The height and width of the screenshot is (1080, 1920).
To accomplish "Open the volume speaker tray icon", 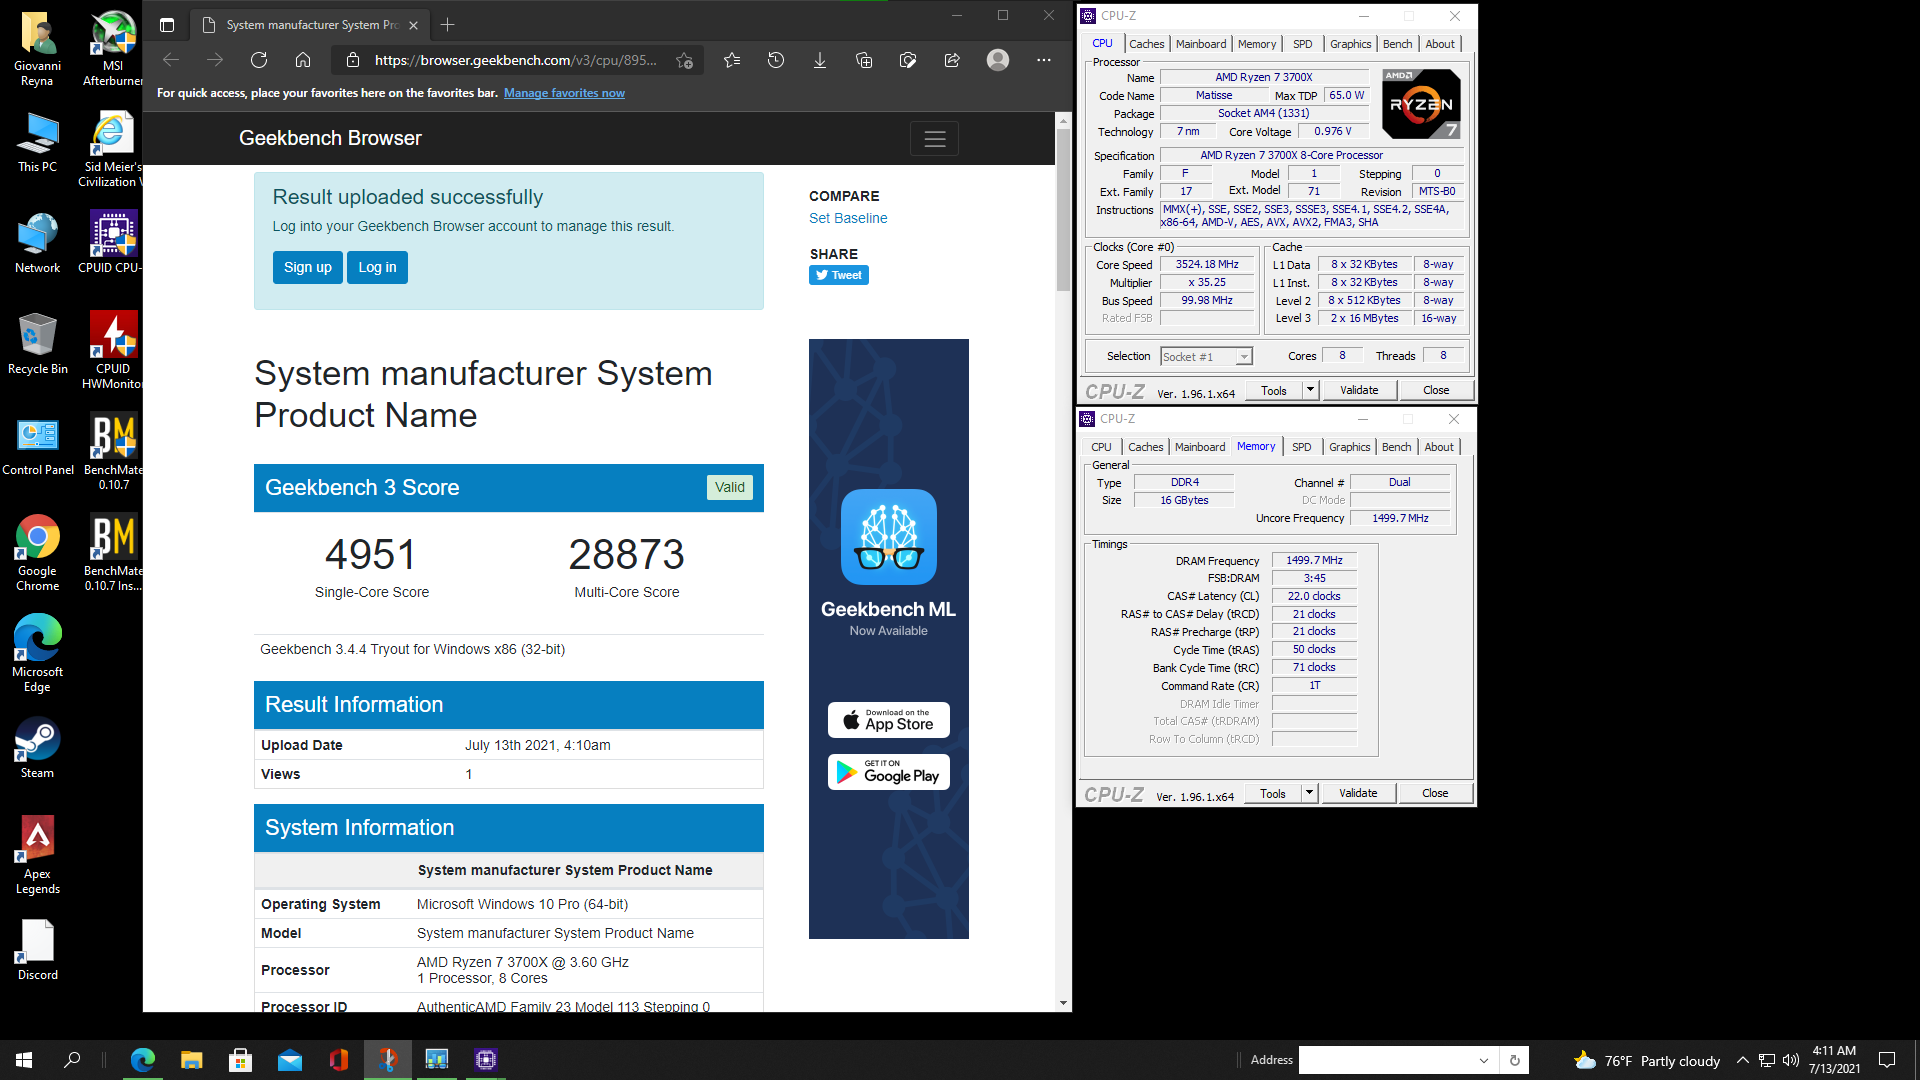I will (x=1790, y=1060).
